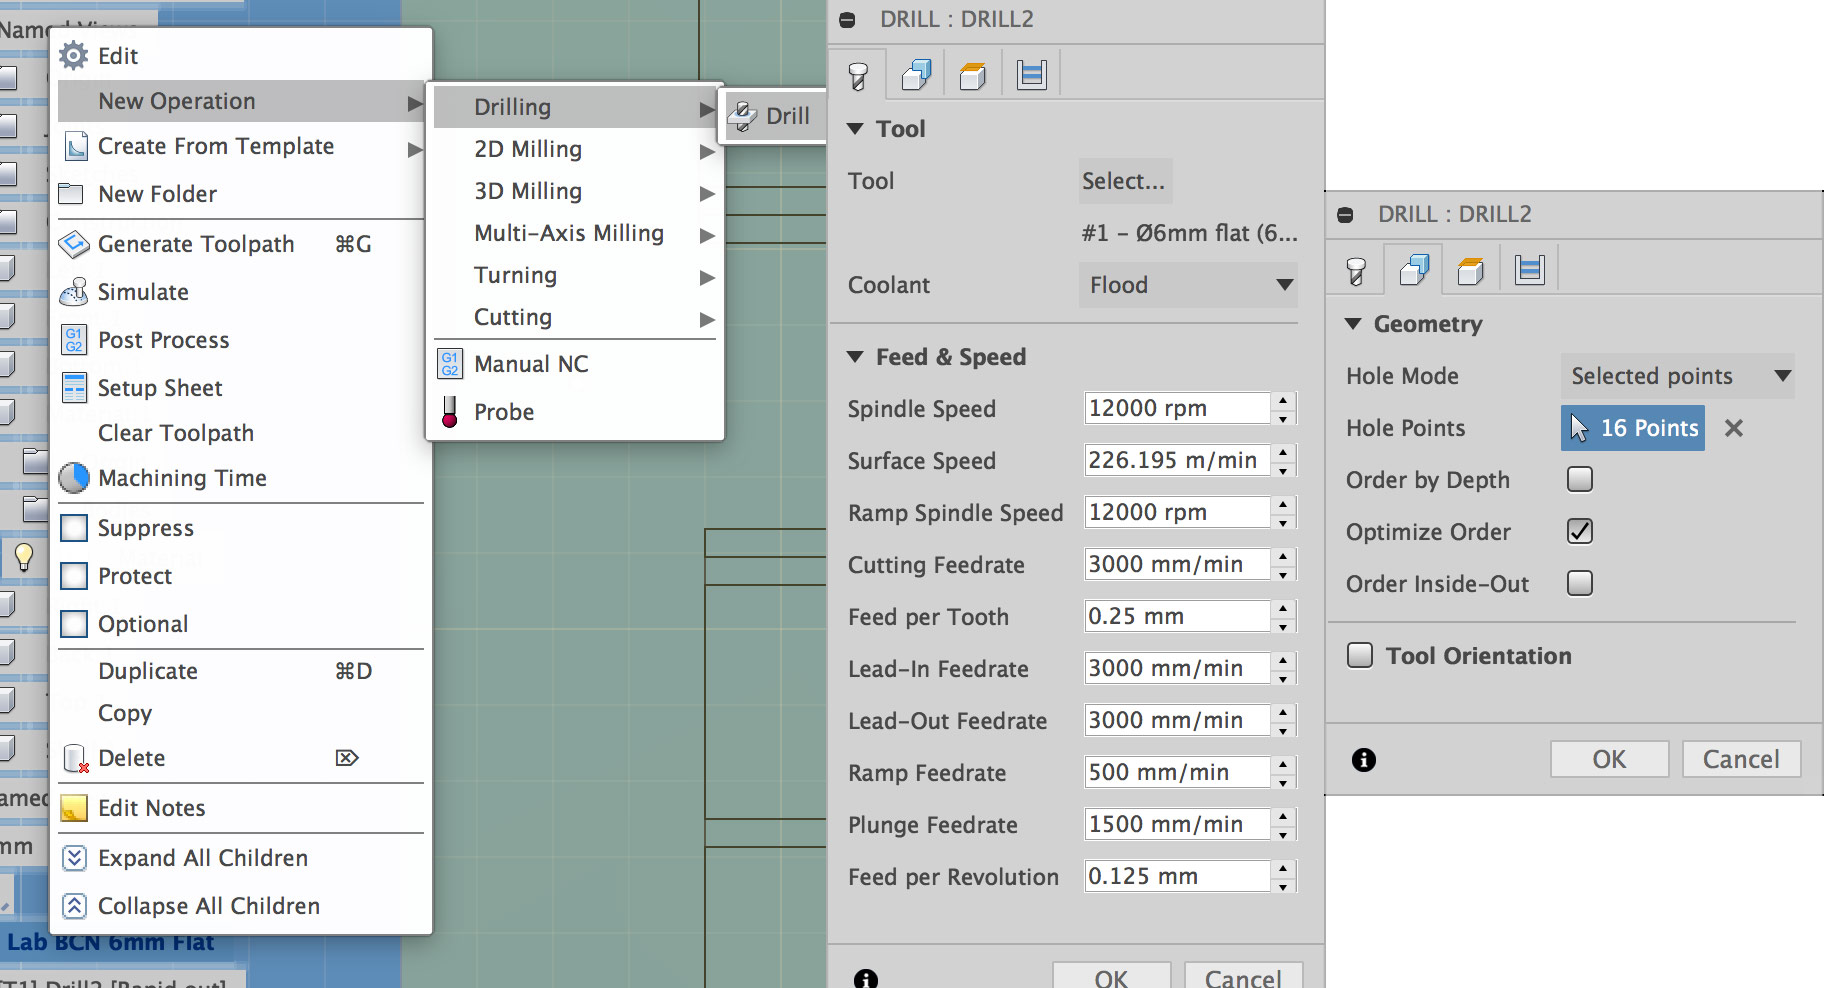Enable the Order by Depth checkbox
Image resolution: width=1824 pixels, height=988 pixels.
pos(1580,479)
